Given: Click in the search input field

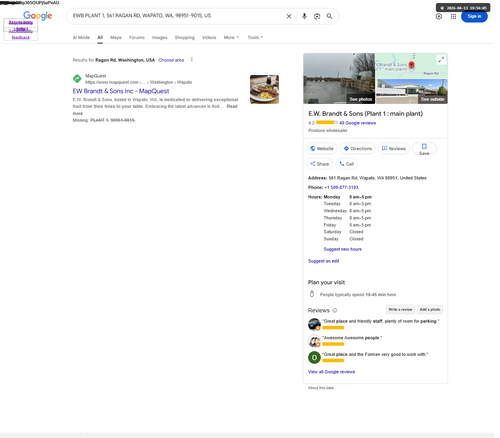Looking at the screenshot, I should (x=177, y=16).
